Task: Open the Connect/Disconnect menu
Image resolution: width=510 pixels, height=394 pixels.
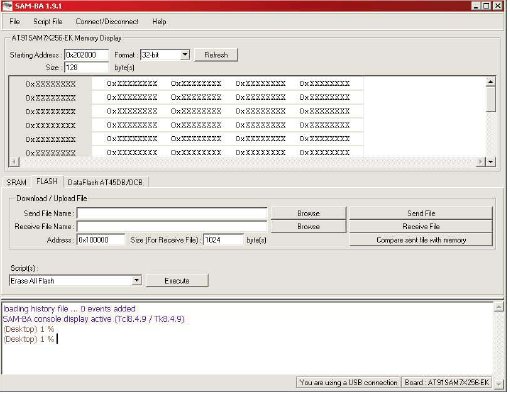Action: pyautogui.click(x=107, y=22)
